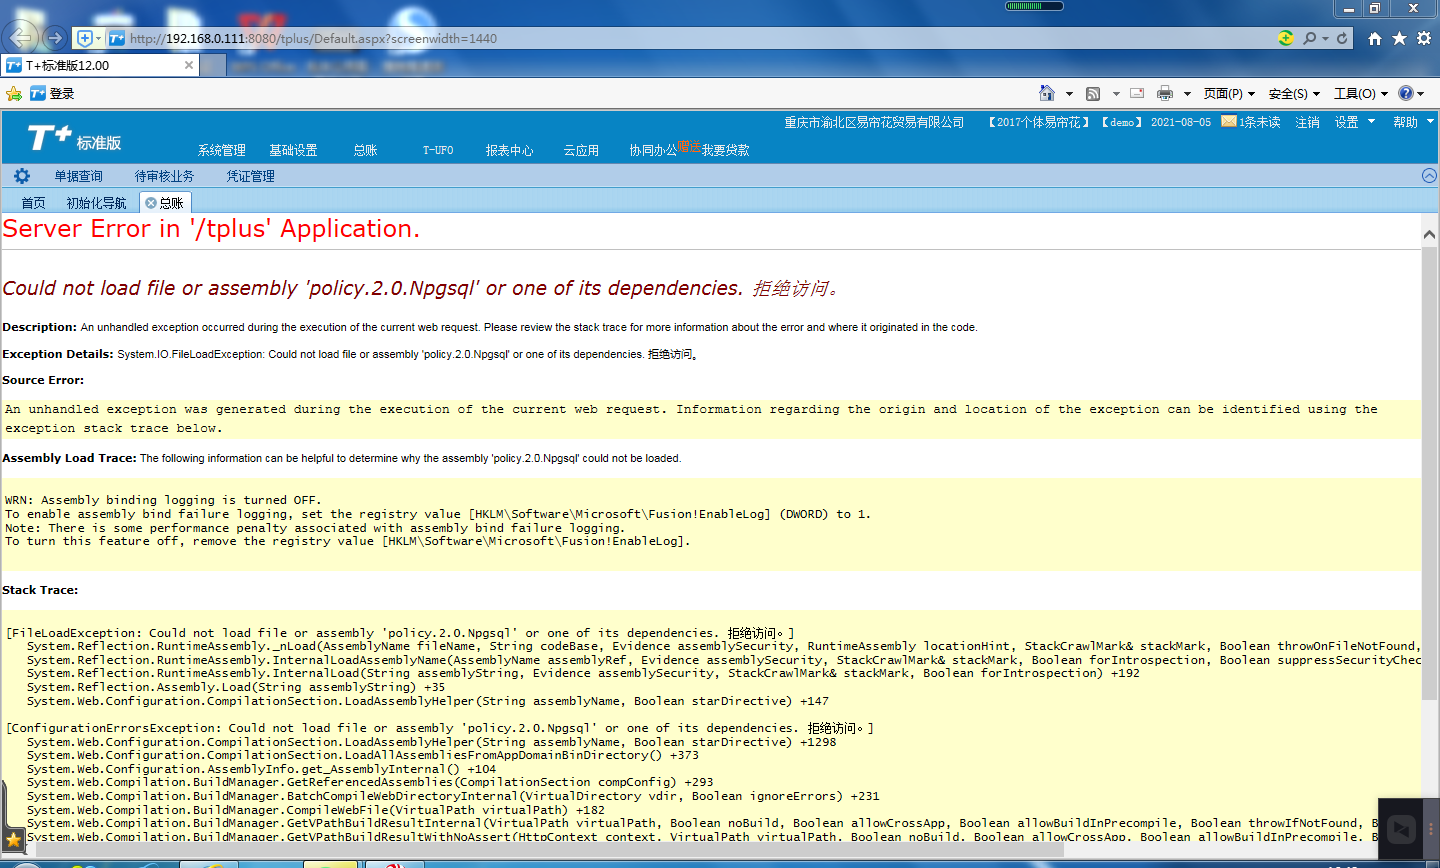
Task: Close the T+标准版12.00 browser tab
Action: [188, 65]
